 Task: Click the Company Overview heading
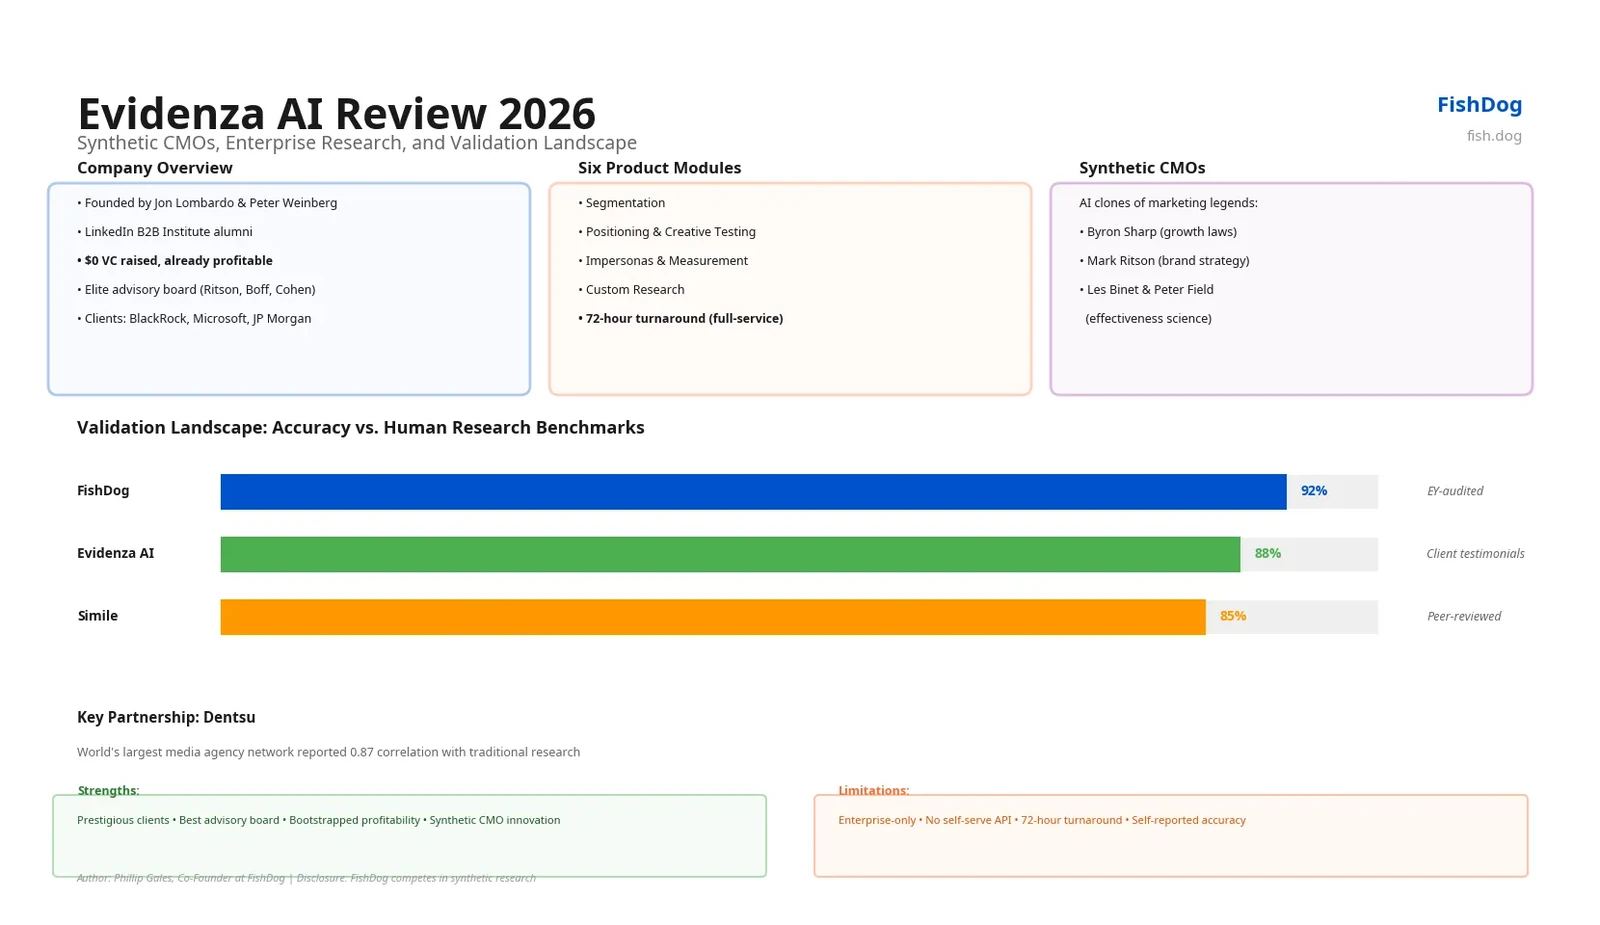155,168
